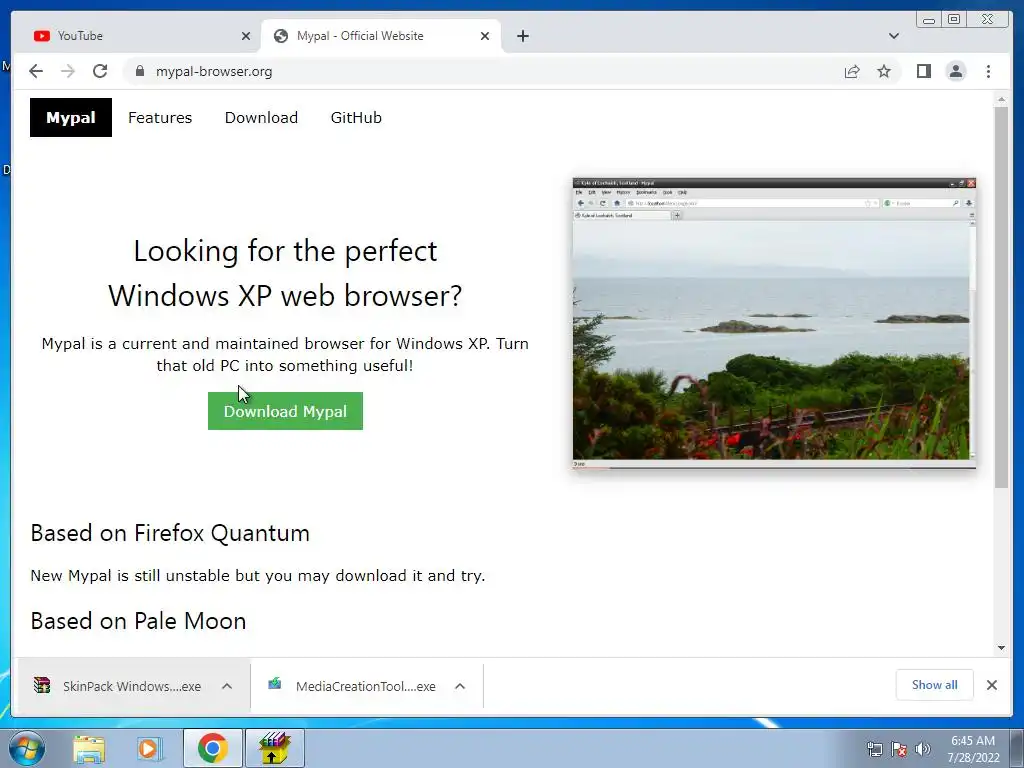
Task: Click text 'New Mypal is still unstable'
Action: [x=131, y=575]
